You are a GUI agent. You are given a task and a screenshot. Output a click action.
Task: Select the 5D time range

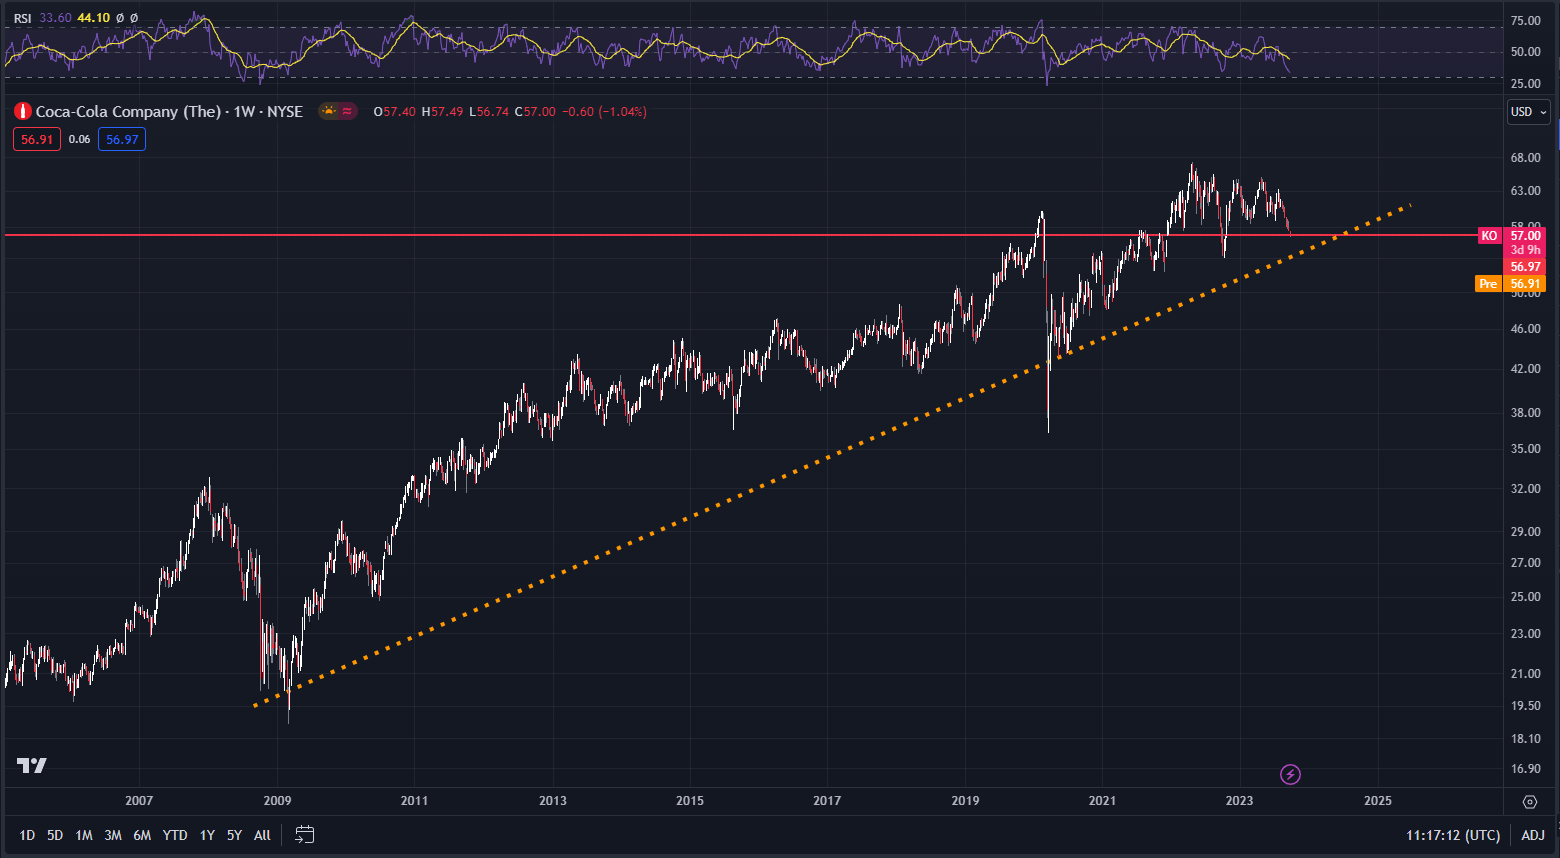pos(55,835)
